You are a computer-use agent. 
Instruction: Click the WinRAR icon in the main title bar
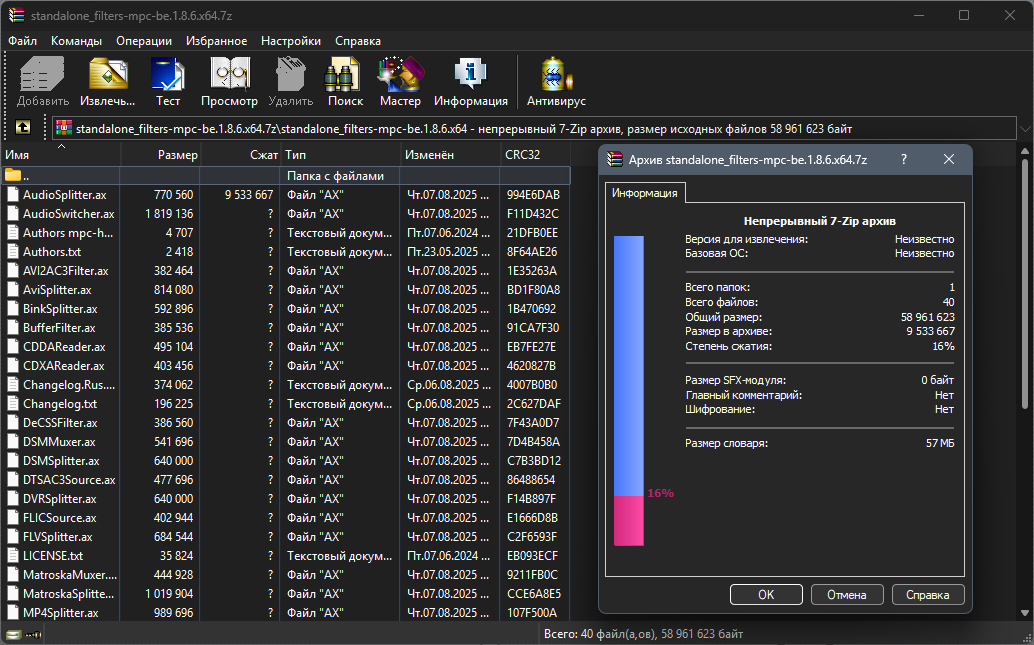[x=16, y=15]
